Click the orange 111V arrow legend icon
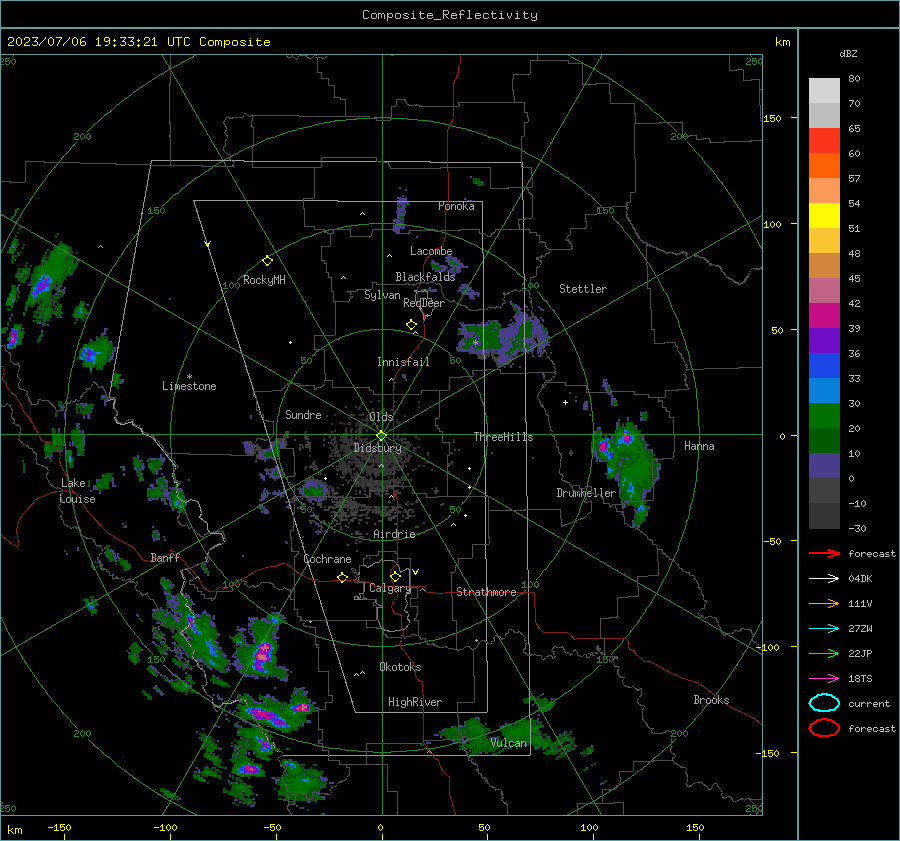 824,603
